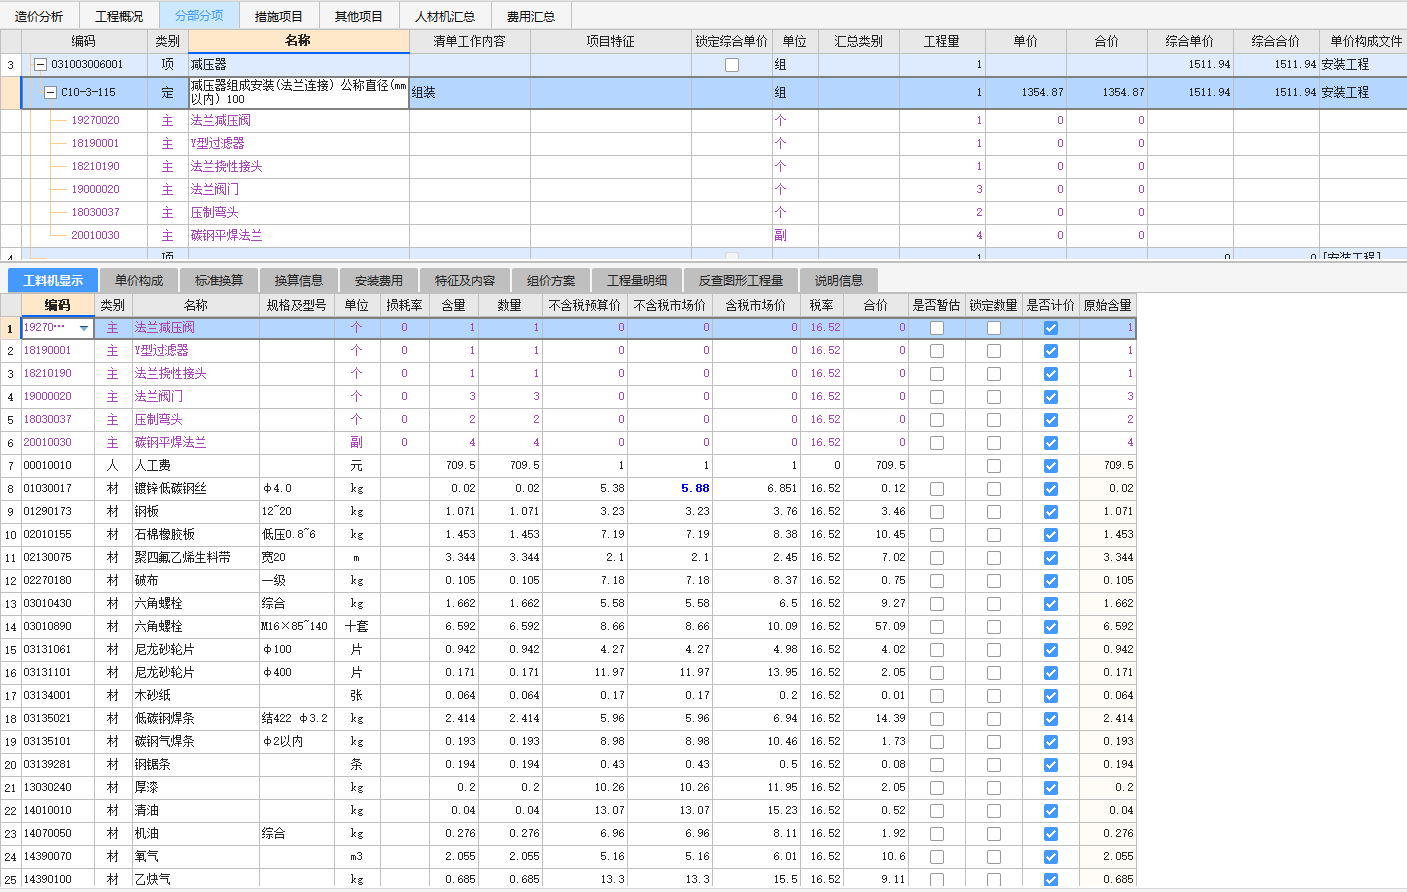1407x892 pixels.
Task: Click the 原始含量 column header
Action: (x=1108, y=305)
